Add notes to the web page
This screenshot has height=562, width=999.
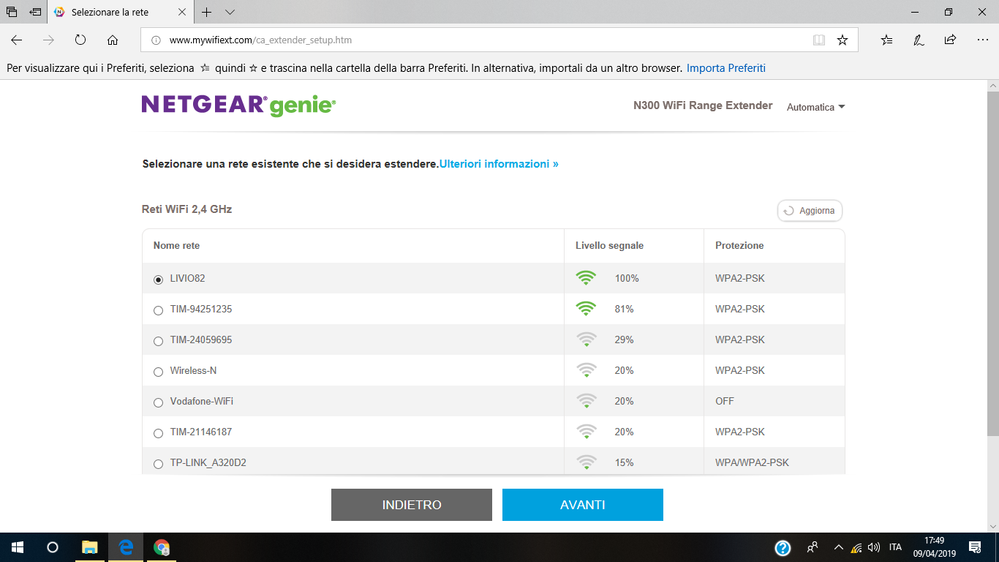pos(918,40)
